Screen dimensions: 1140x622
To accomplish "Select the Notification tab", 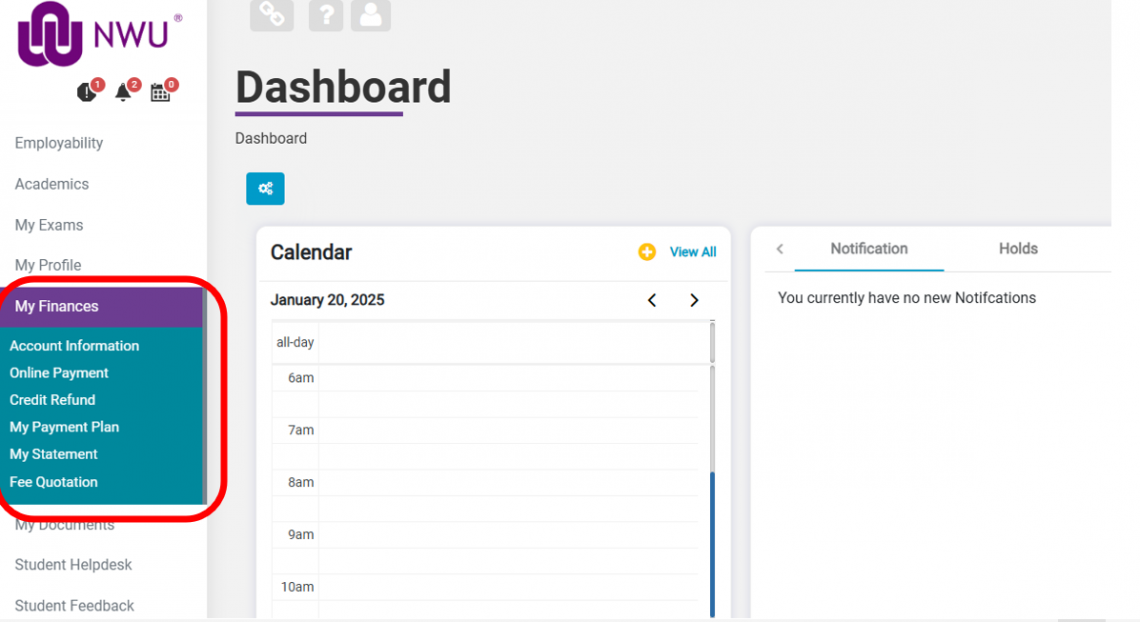I will pyautogui.click(x=869, y=249).
